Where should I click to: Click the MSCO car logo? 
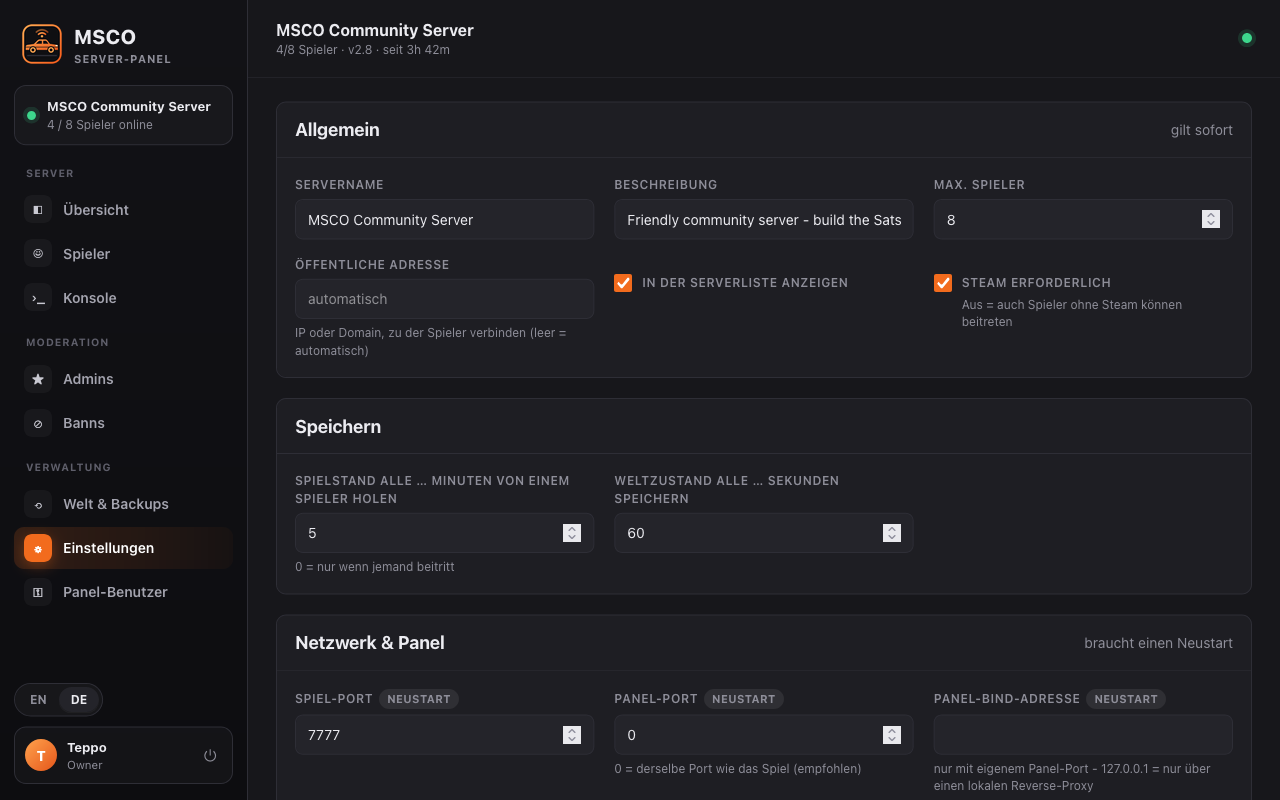pyautogui.click(x=42, y=44)
